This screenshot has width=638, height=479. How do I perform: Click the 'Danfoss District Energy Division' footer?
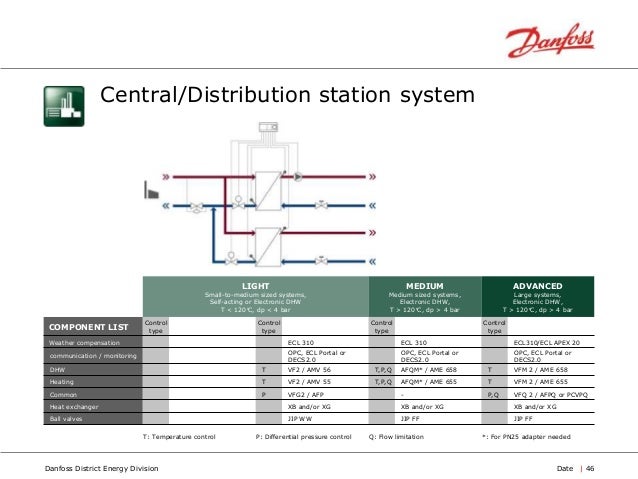tap(101, 468)
